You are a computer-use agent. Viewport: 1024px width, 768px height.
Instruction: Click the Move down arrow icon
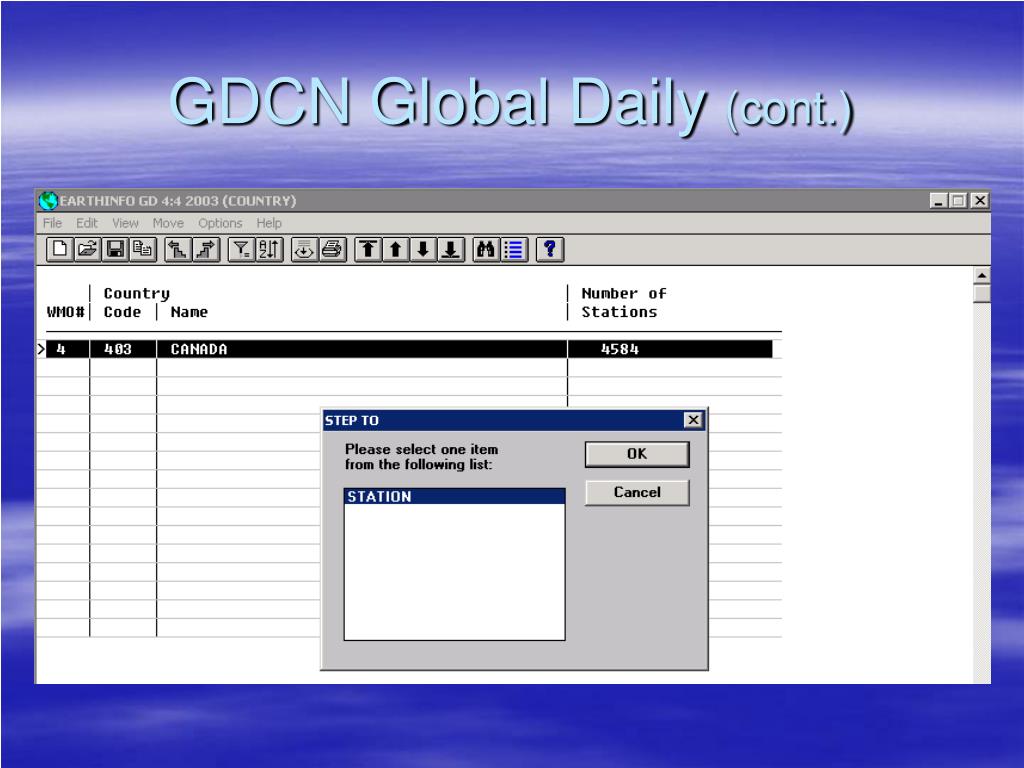pos(423,249)
